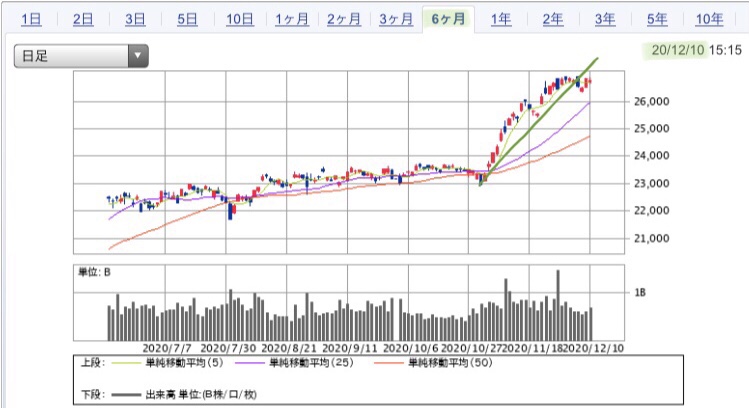Choose the 5年 range tab
Image resolution: width=749 pixels, height=408 pixels.
pyautogui.click(x=657, y=19)
